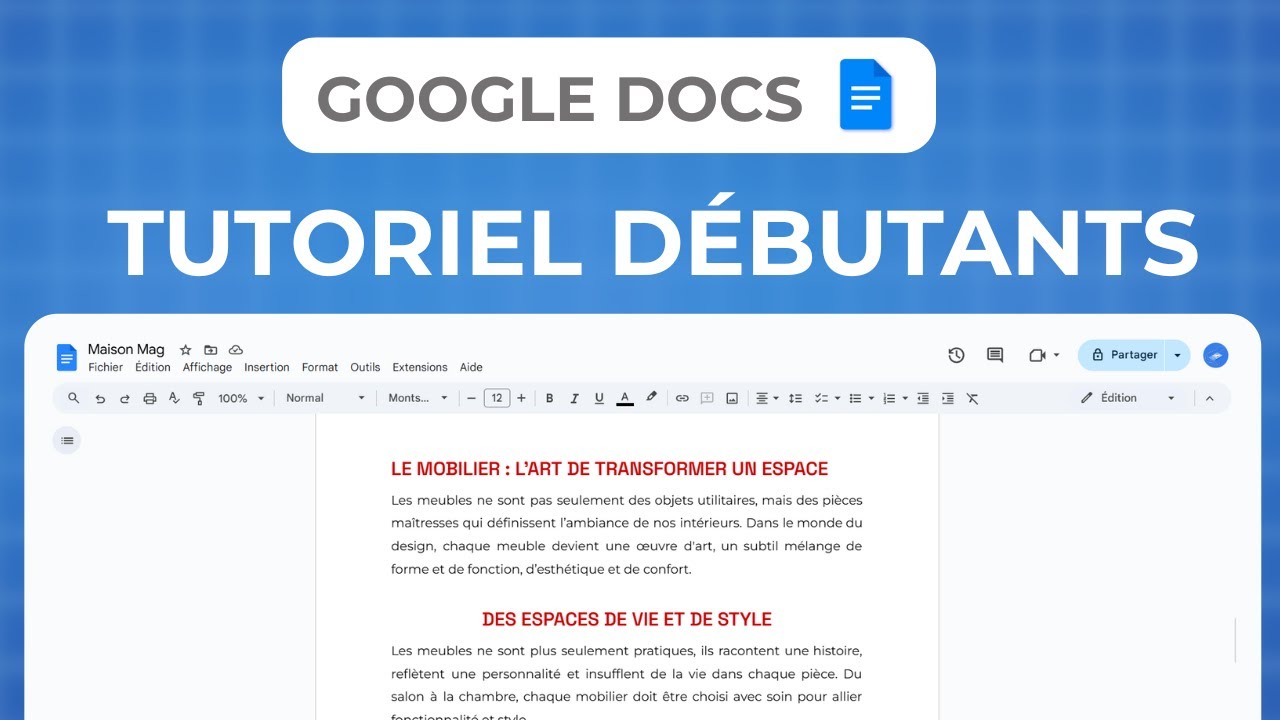Click the heading LE MOBILIER : L'ART DE TRANSFORMER

click(610, 468)
